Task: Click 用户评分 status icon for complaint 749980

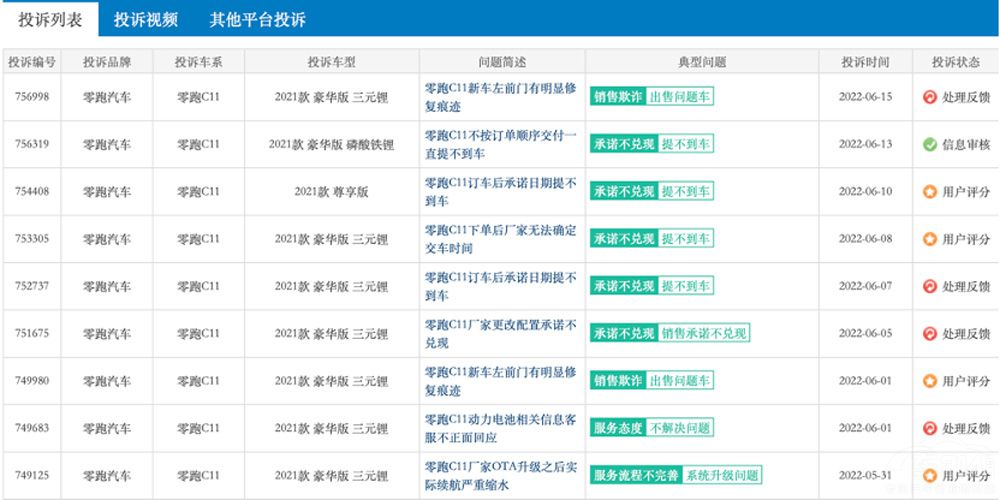Action: [x=929, y=381]
